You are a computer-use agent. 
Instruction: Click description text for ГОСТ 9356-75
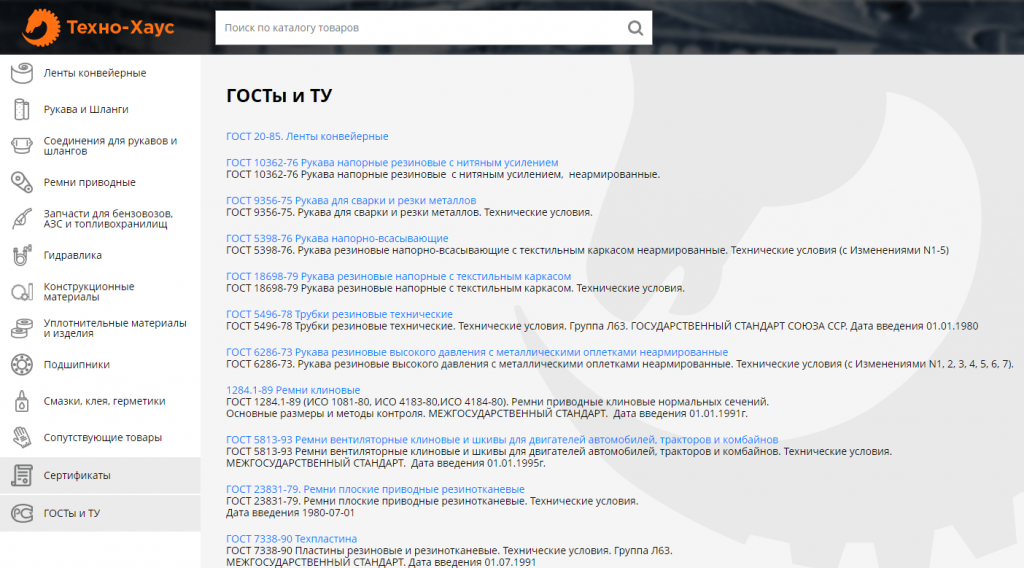click(x=409, y=212)
